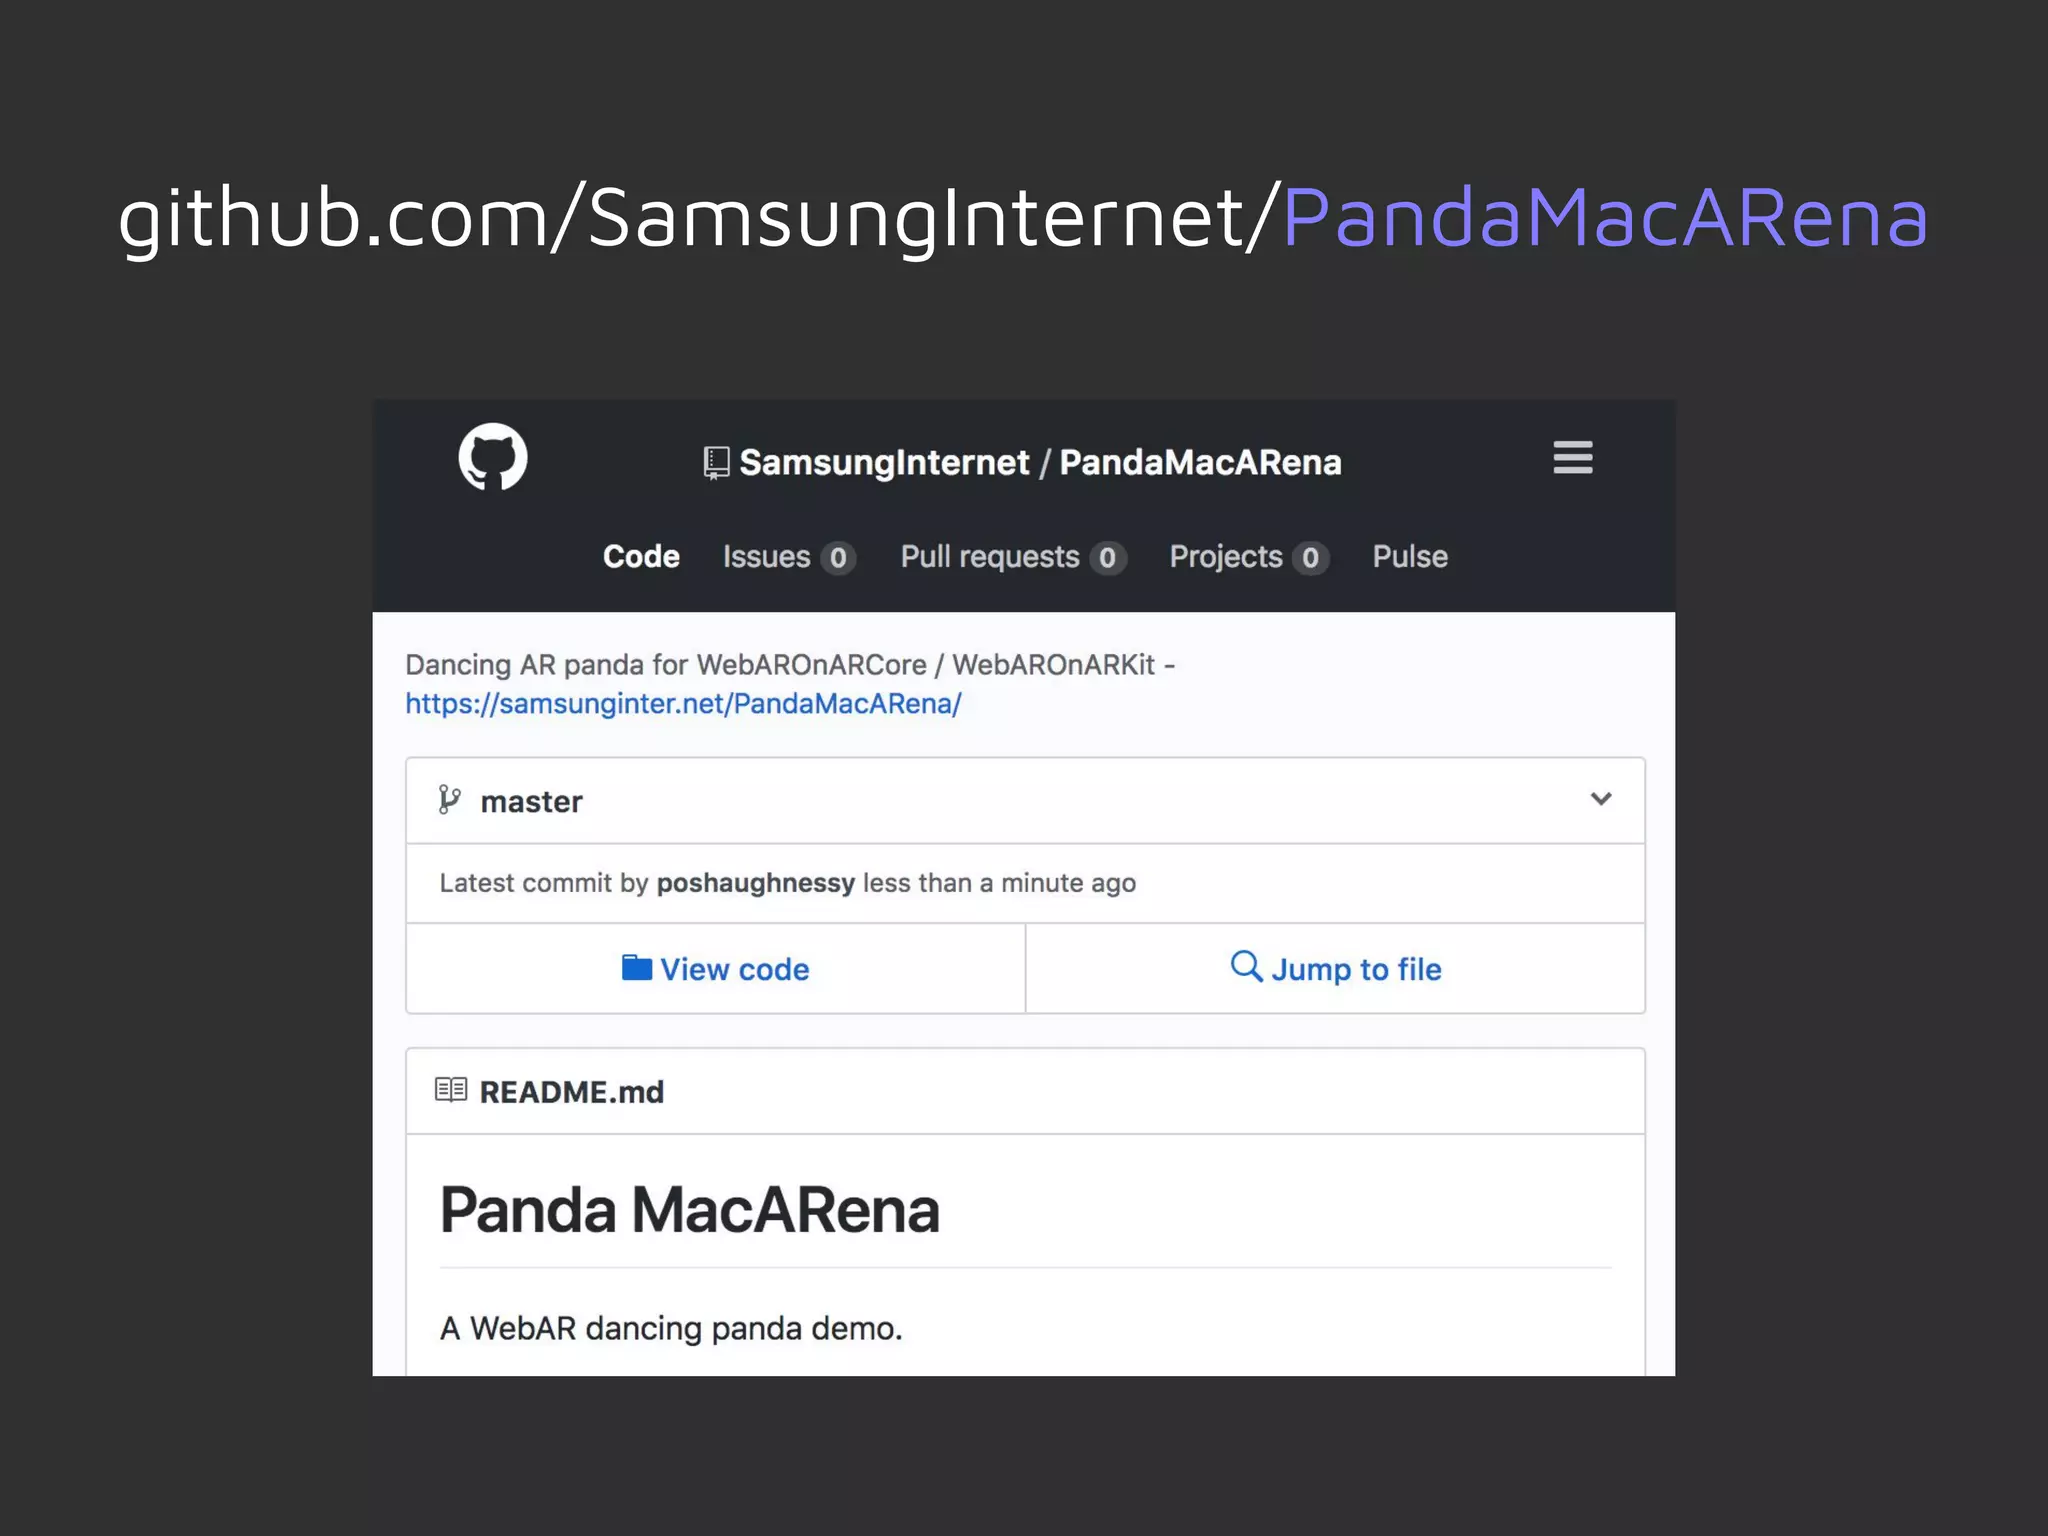Click the git branch icon beside master
This screenshot has width=2048, height=1536.
(450, 800)
